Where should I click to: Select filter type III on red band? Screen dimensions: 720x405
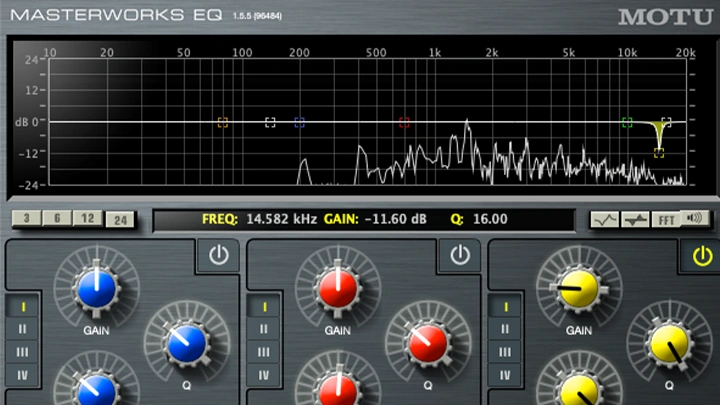(x=264, y=352)
